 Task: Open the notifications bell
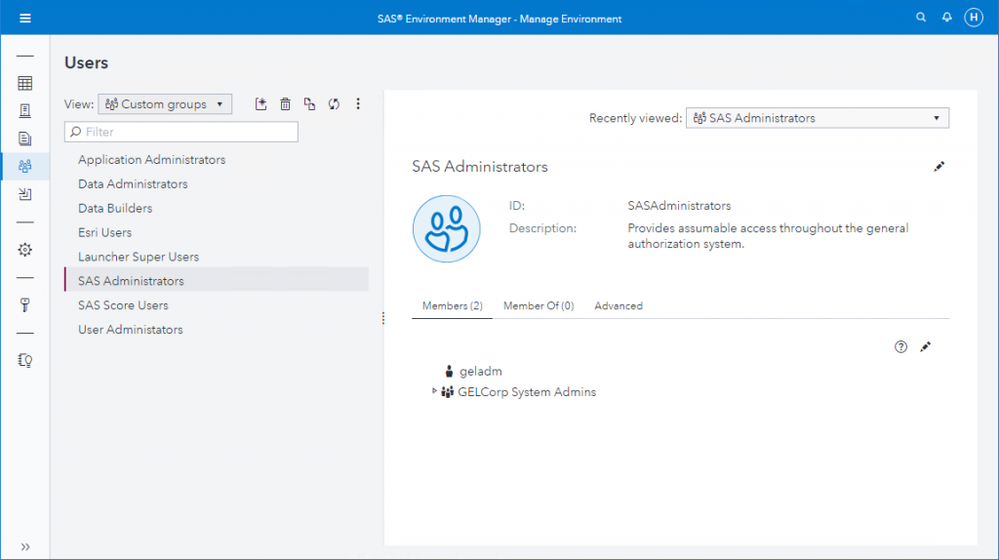click(x=947, y=18)
